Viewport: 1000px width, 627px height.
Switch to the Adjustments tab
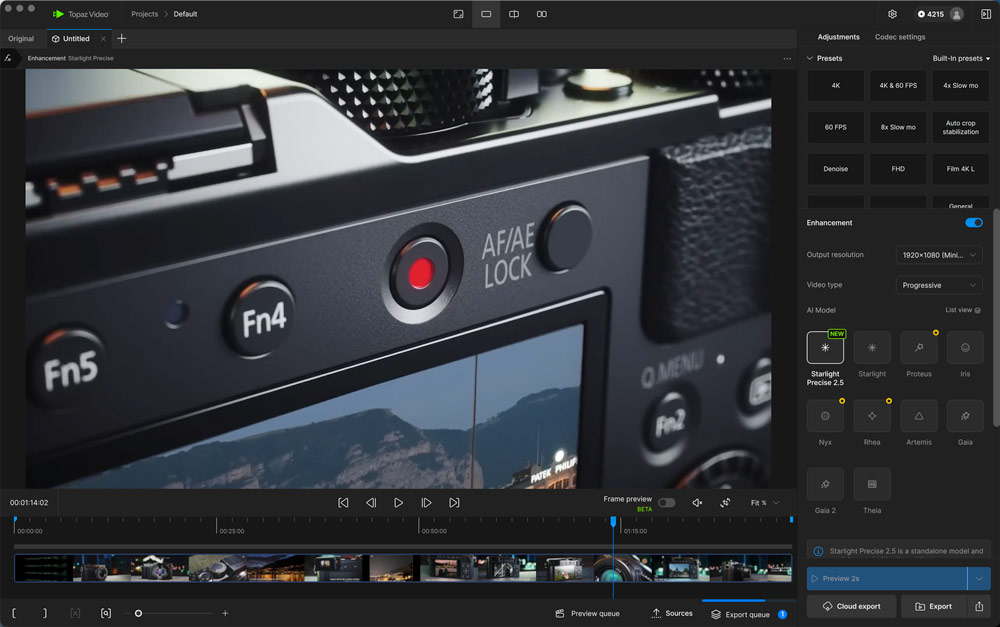(838, 37)
